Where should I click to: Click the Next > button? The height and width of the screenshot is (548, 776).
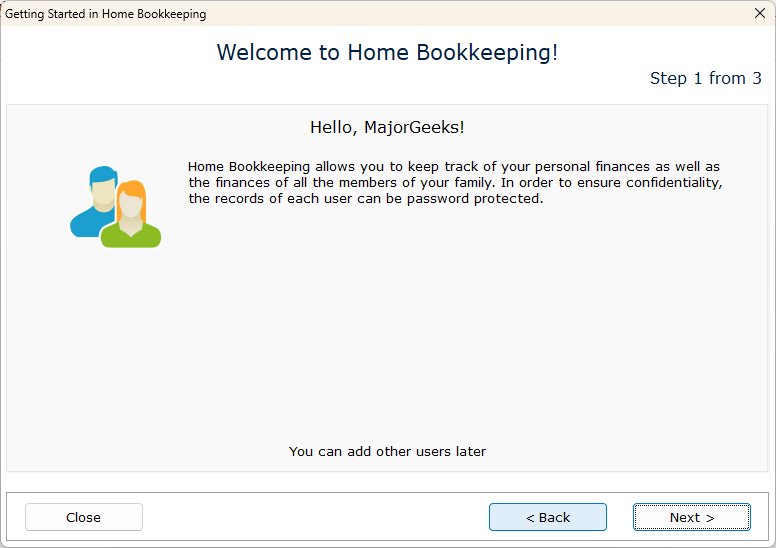click(x=691, y=517)
